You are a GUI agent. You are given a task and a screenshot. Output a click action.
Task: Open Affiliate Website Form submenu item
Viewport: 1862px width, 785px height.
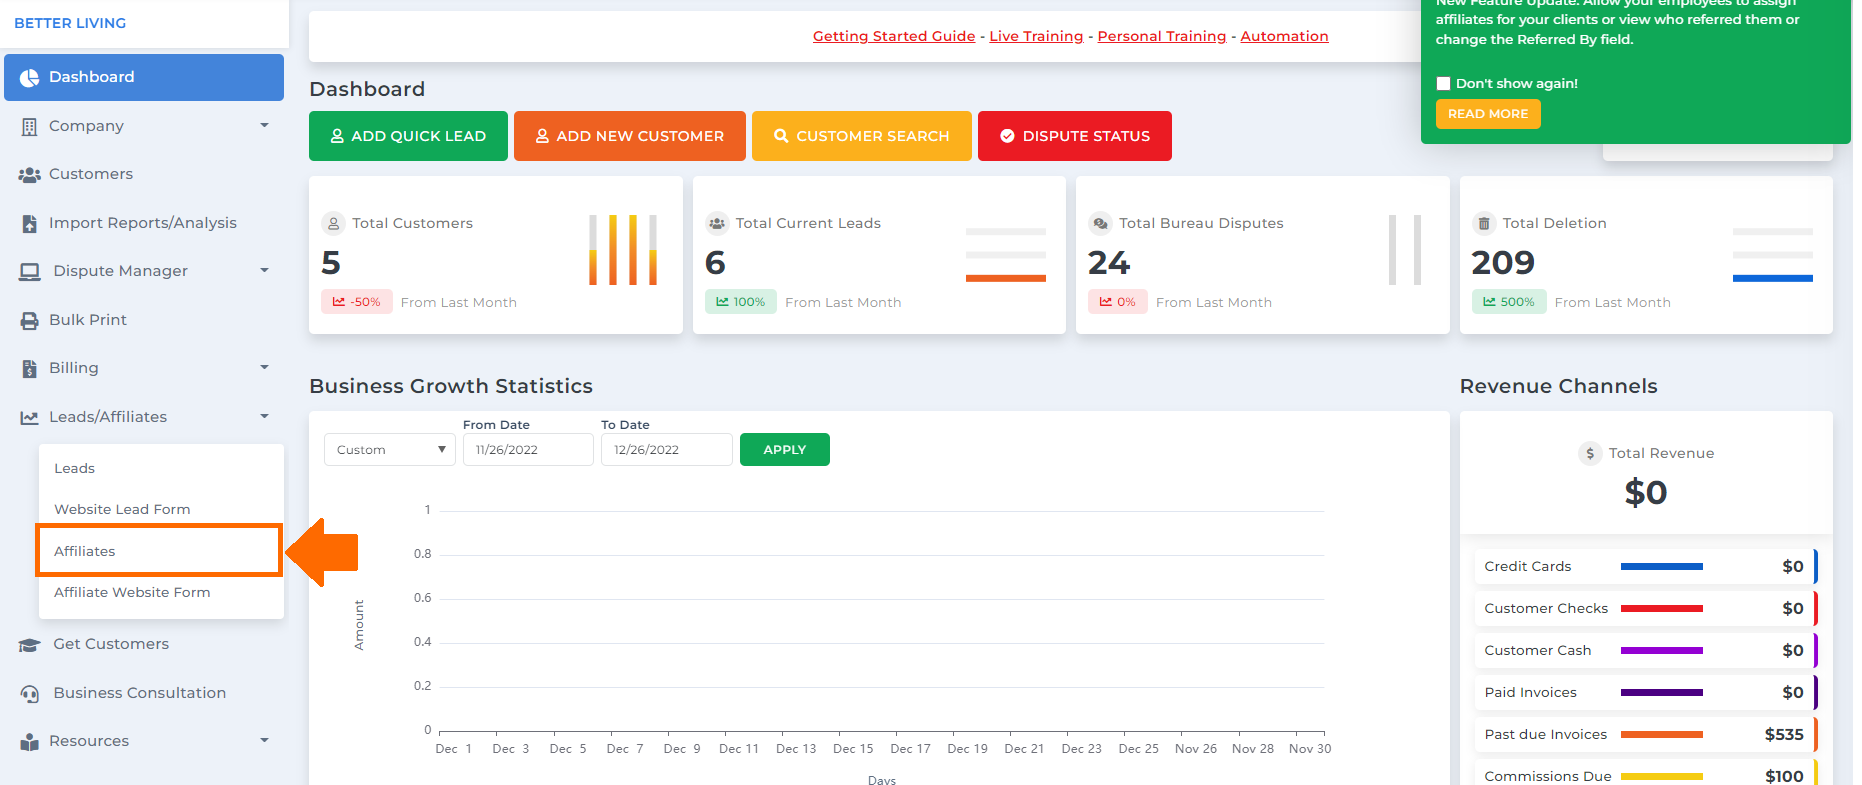tap(132, 592)
